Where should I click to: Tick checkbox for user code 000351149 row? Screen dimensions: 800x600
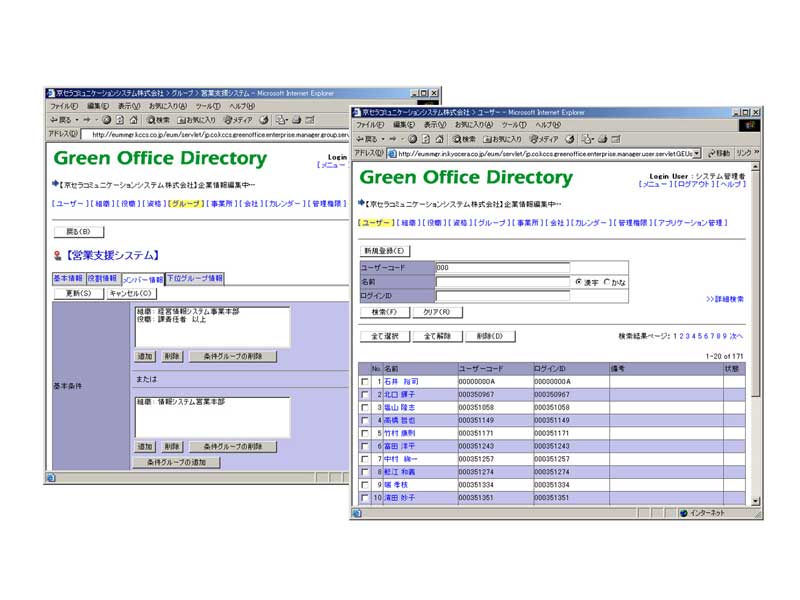point(365,420)
